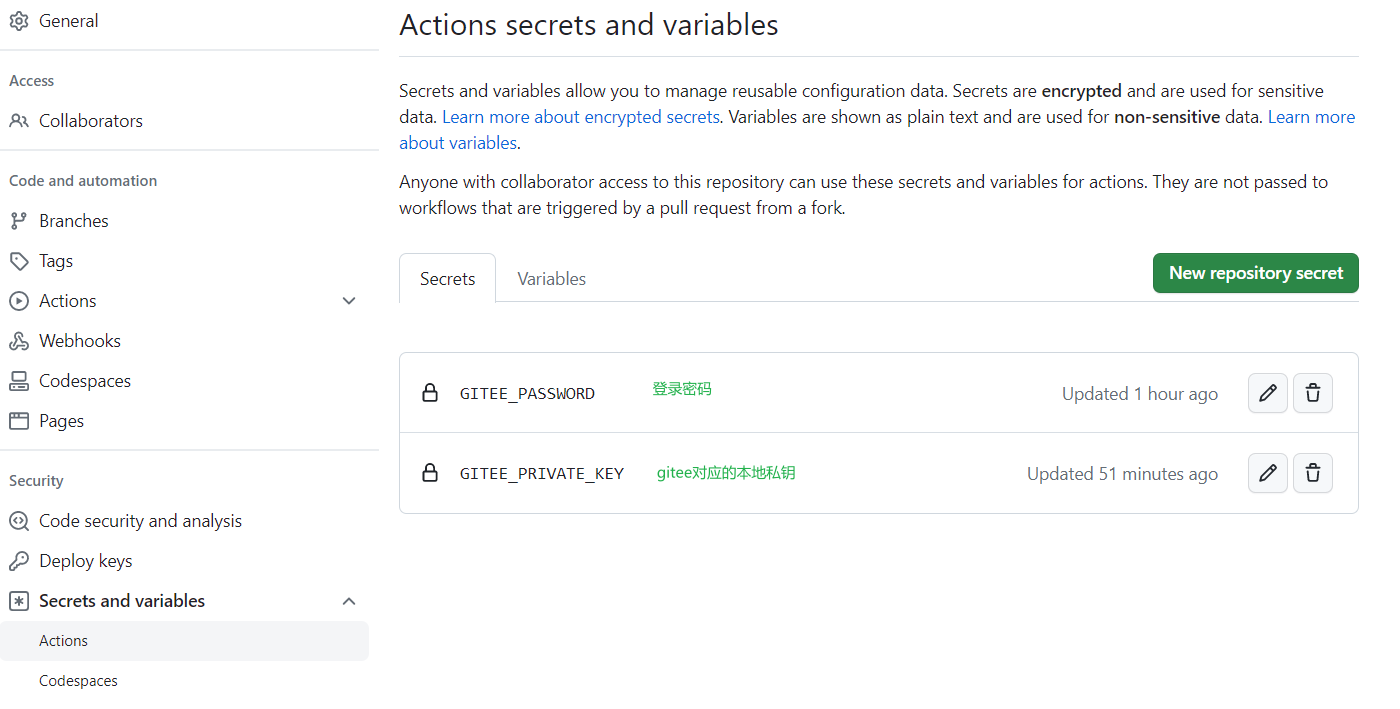1400x709 pixels.
Task: Edit the GITEE_PASSWORD secret with pencil icon
Action: tap(1267, 393)
